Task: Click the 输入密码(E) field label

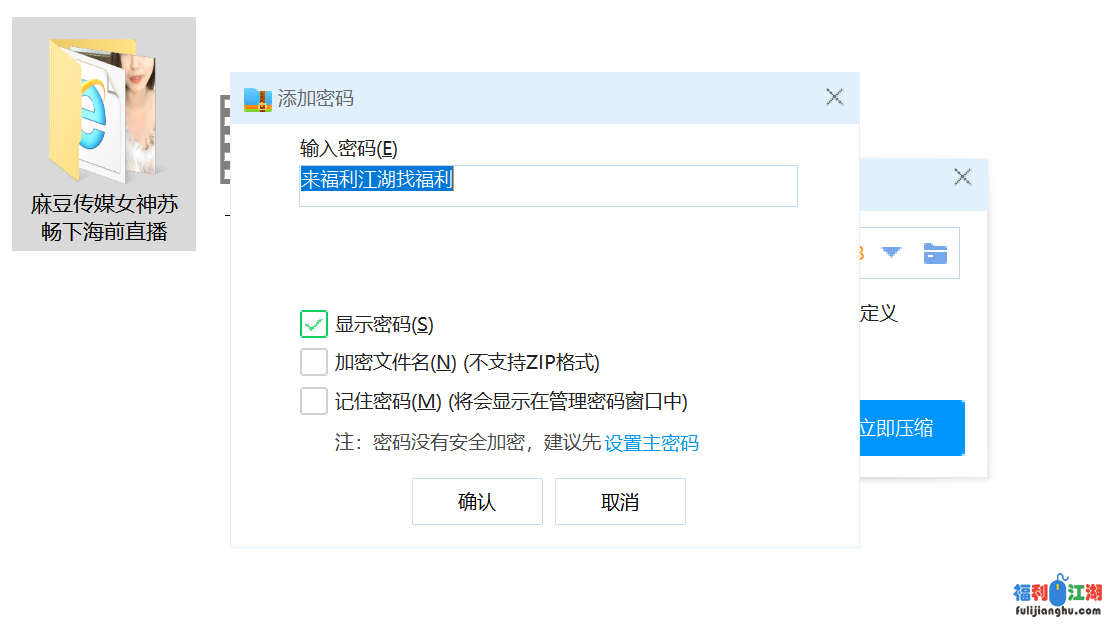Action: (x=348, y=149)
